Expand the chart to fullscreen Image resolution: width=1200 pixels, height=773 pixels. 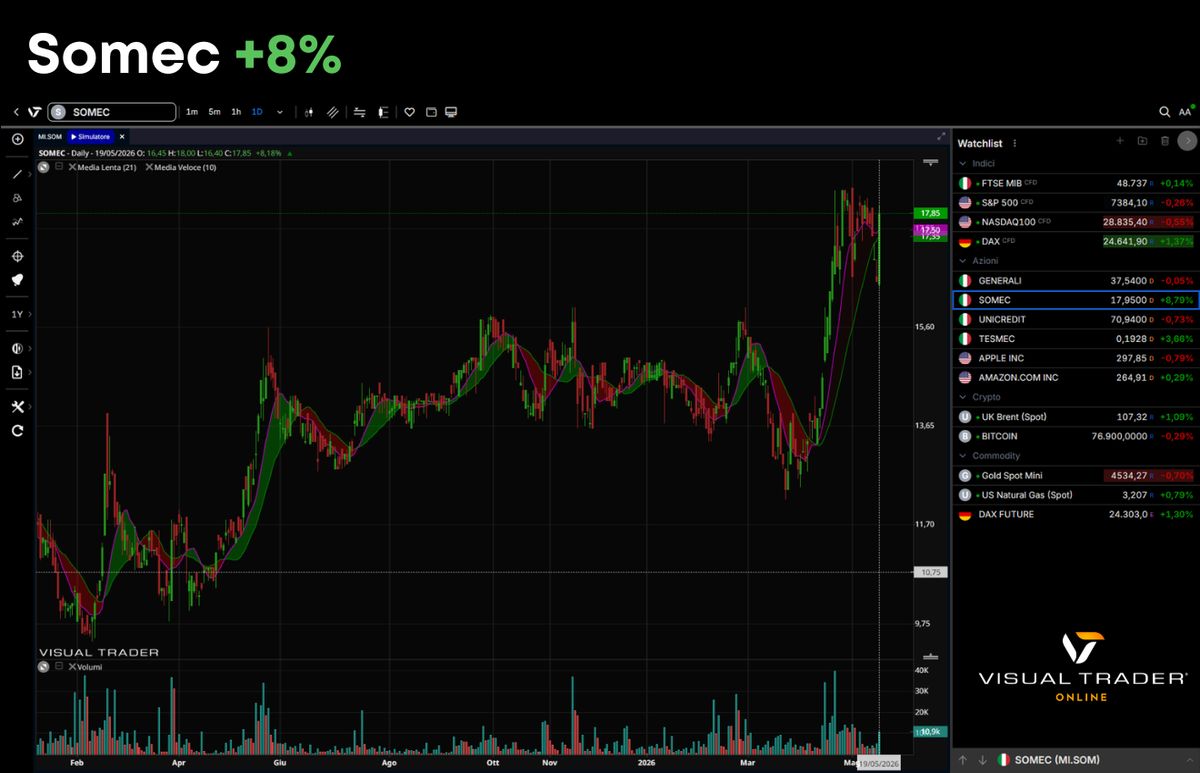(x=941, y=136)
